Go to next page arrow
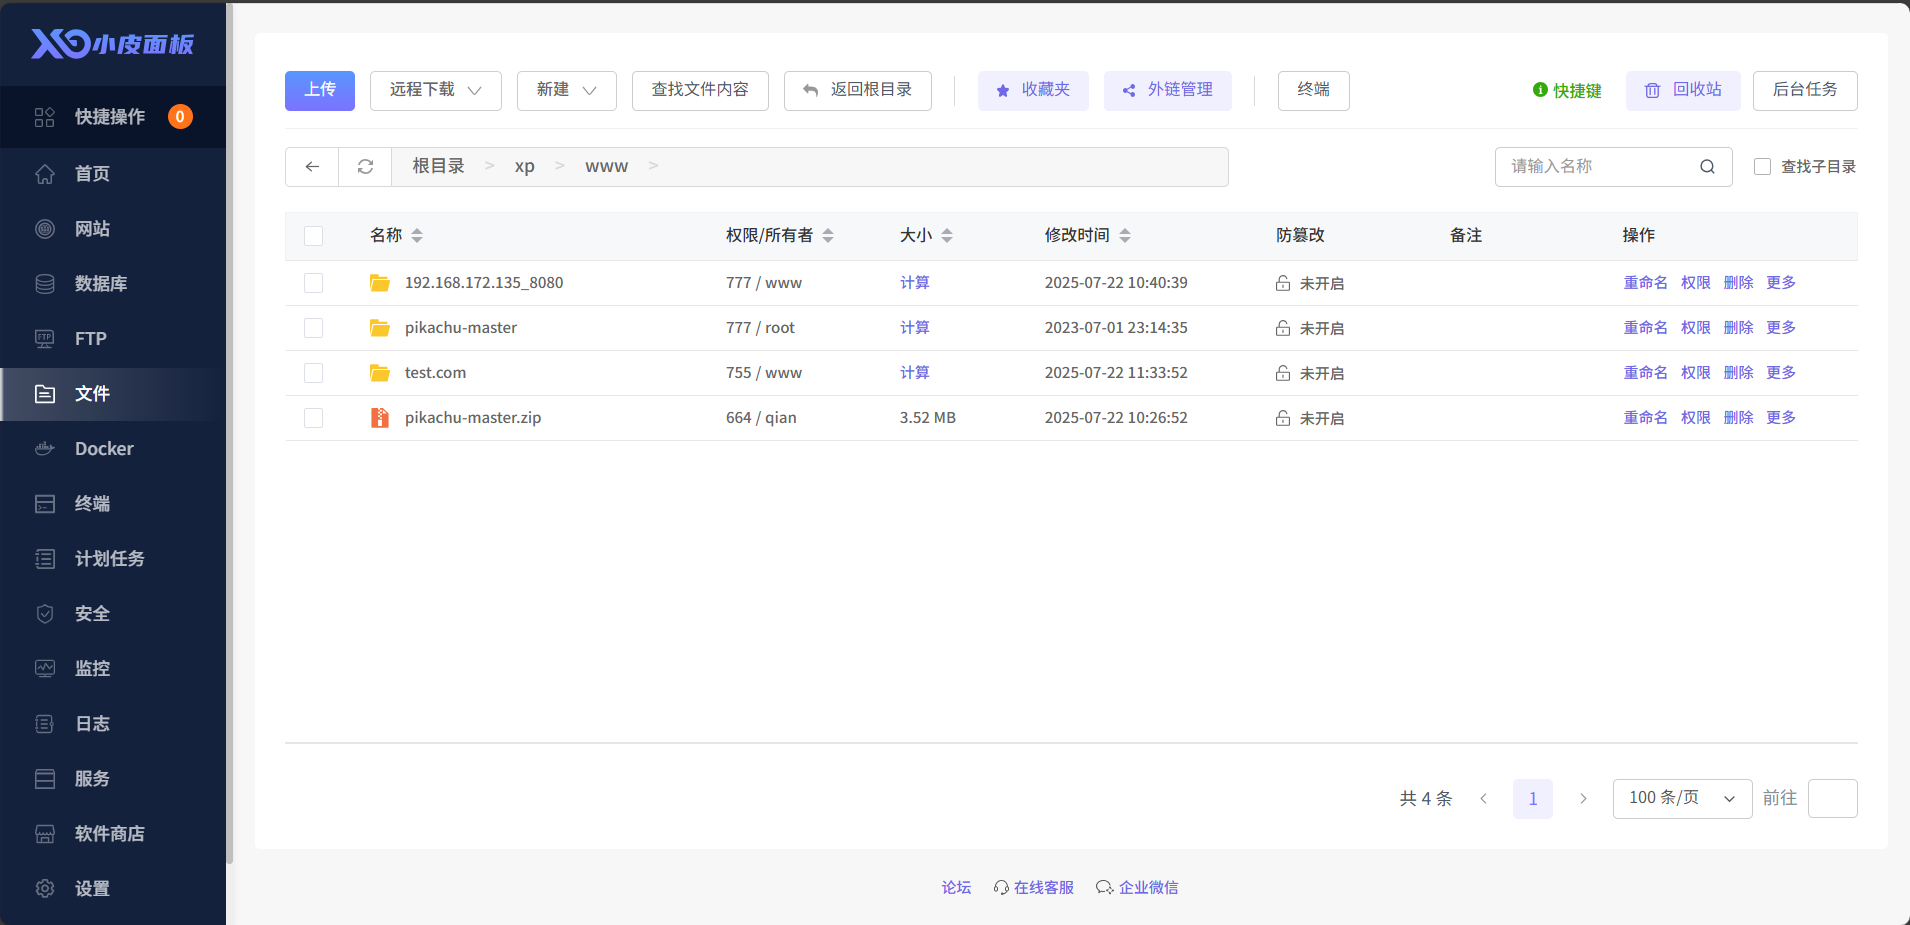This screenshot has width=1910, height=925. point(1583,798)
